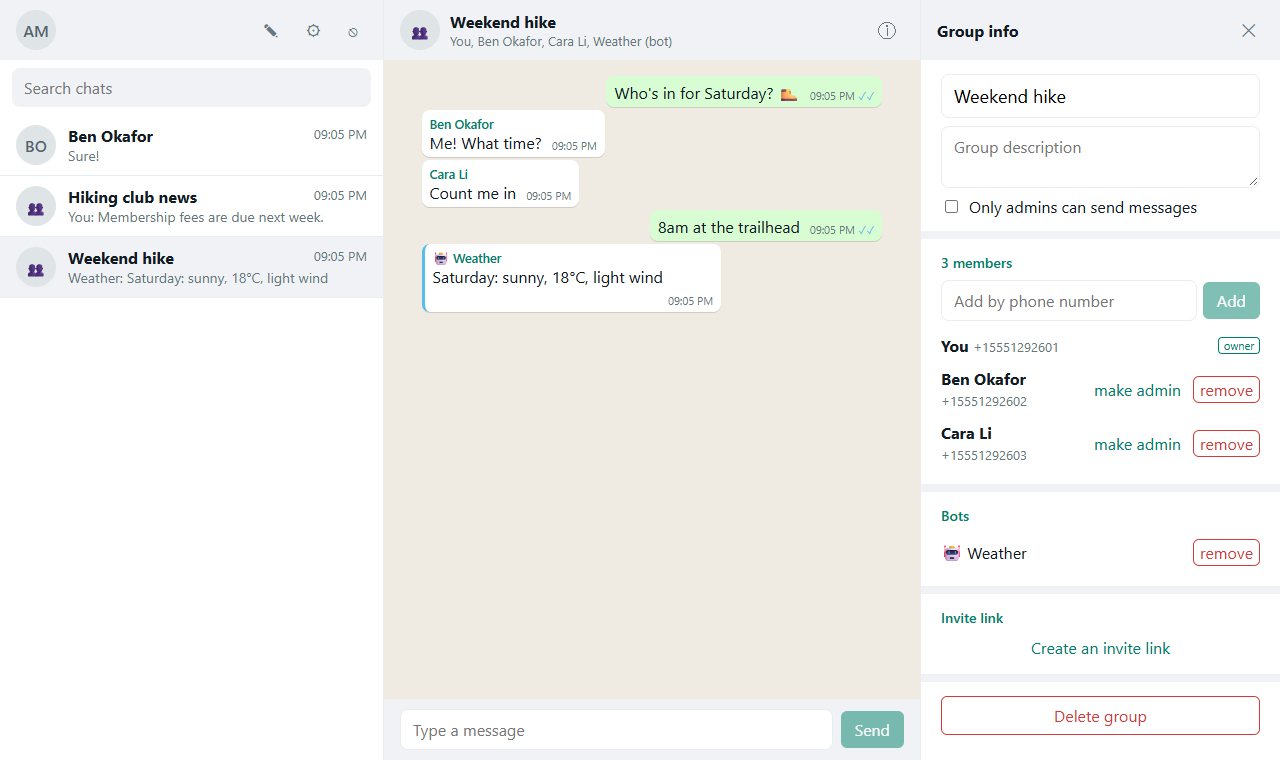
Task: Click the Delete group button
Action: pyautogui.click(x=1100, y=716)
